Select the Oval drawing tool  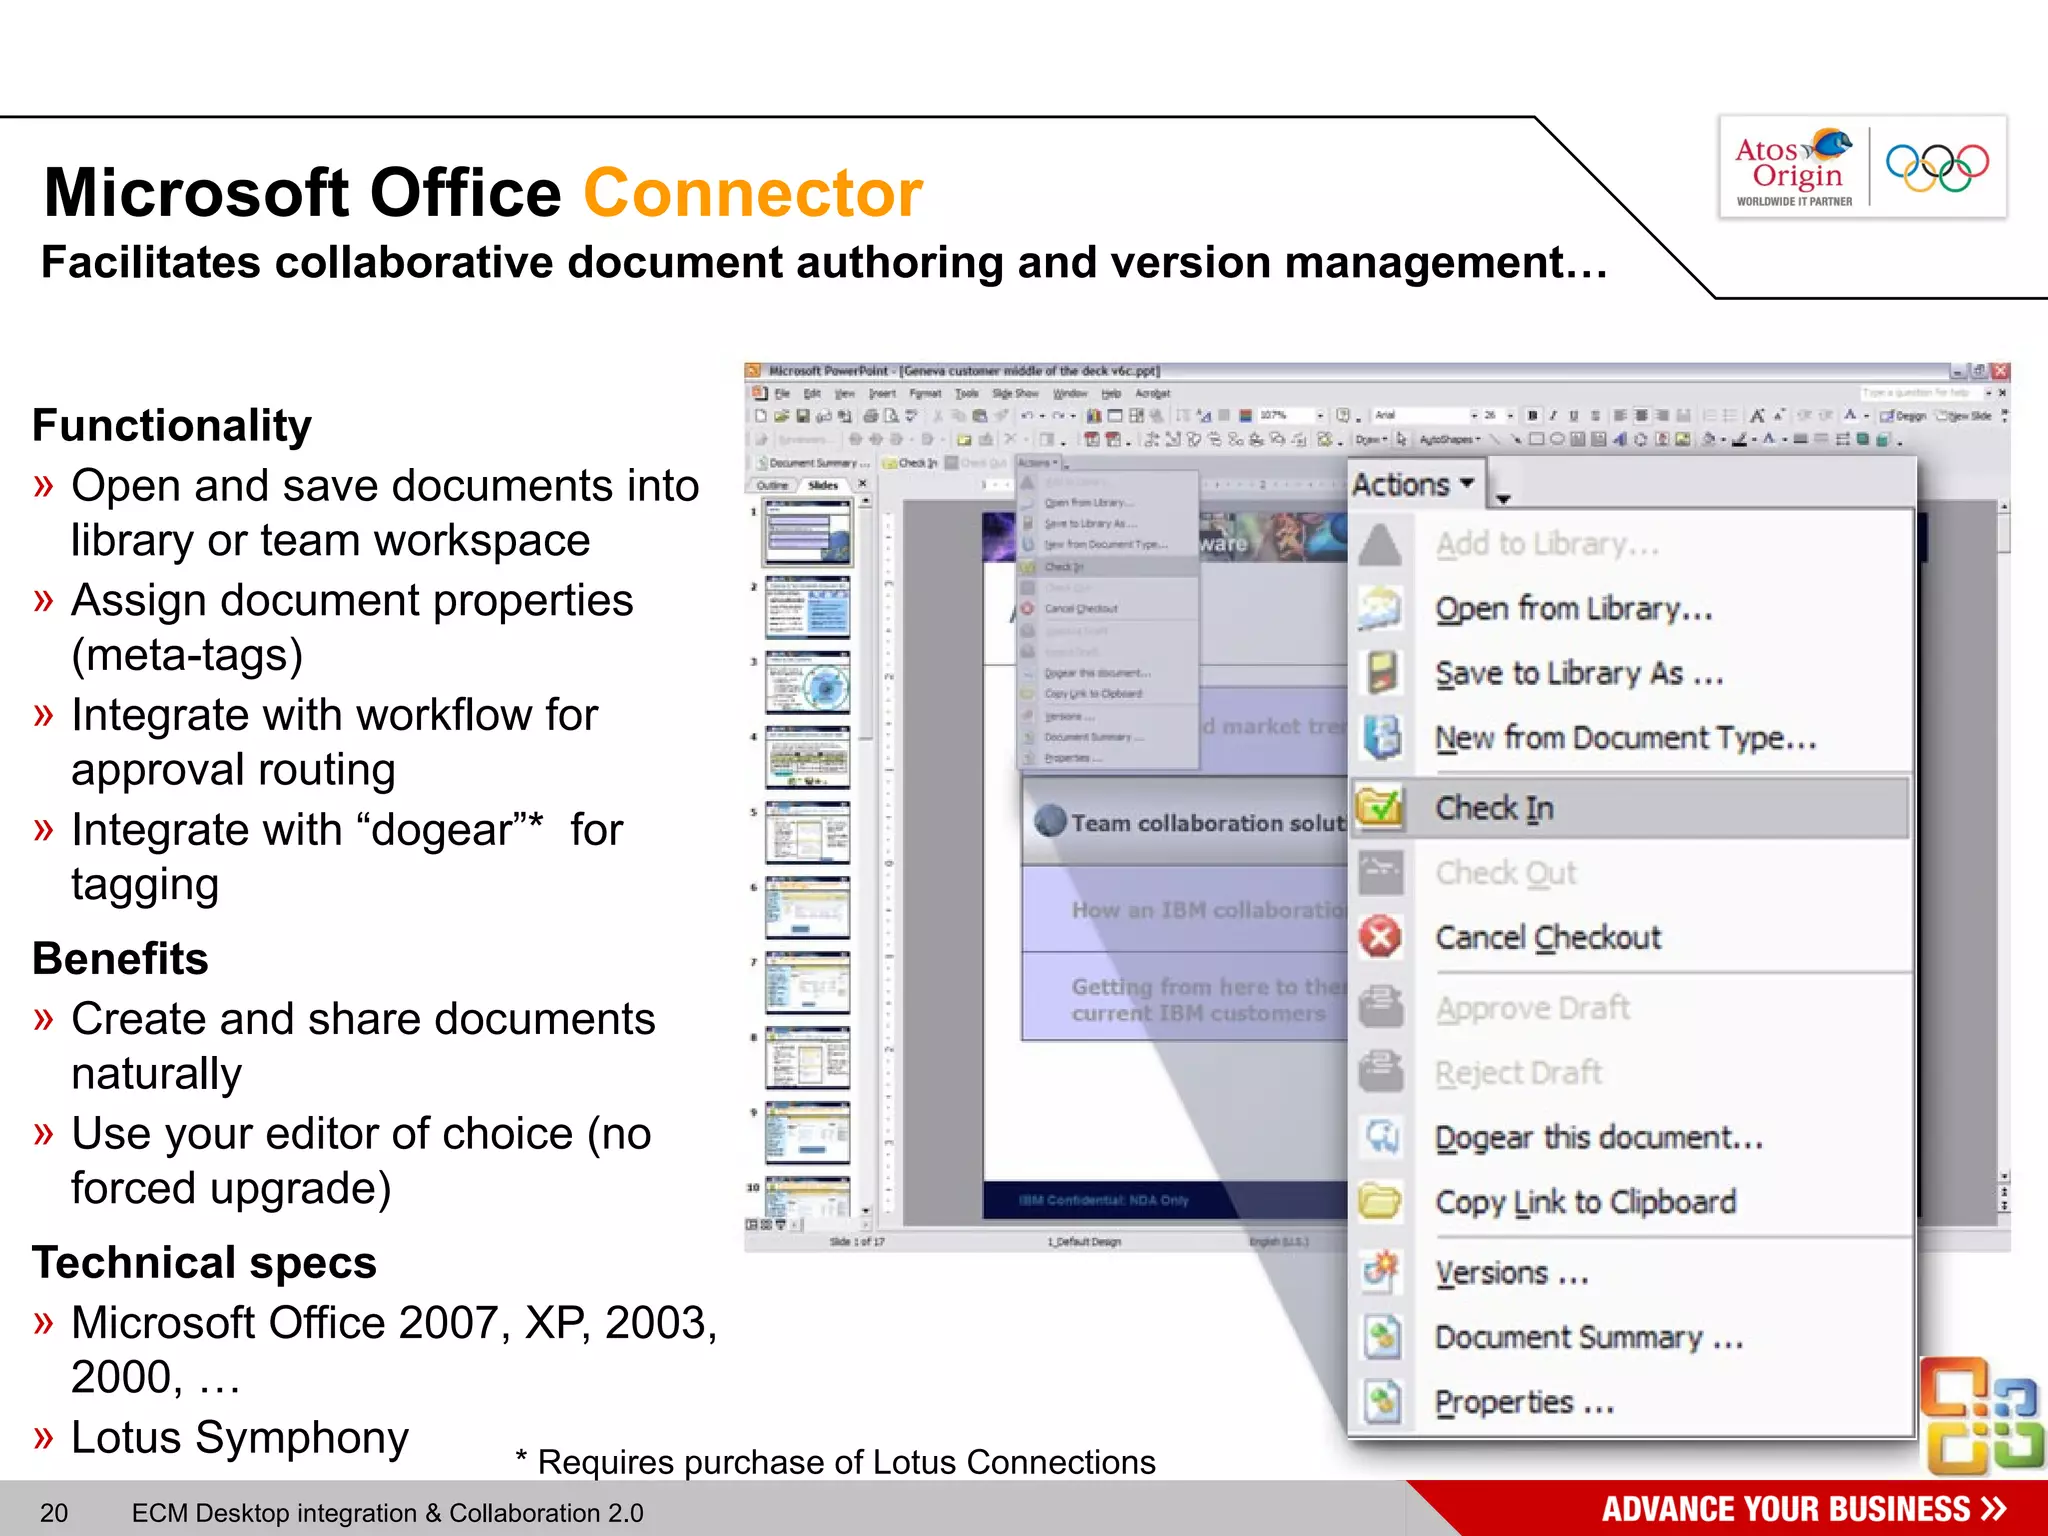click(x=1558, y=439)
